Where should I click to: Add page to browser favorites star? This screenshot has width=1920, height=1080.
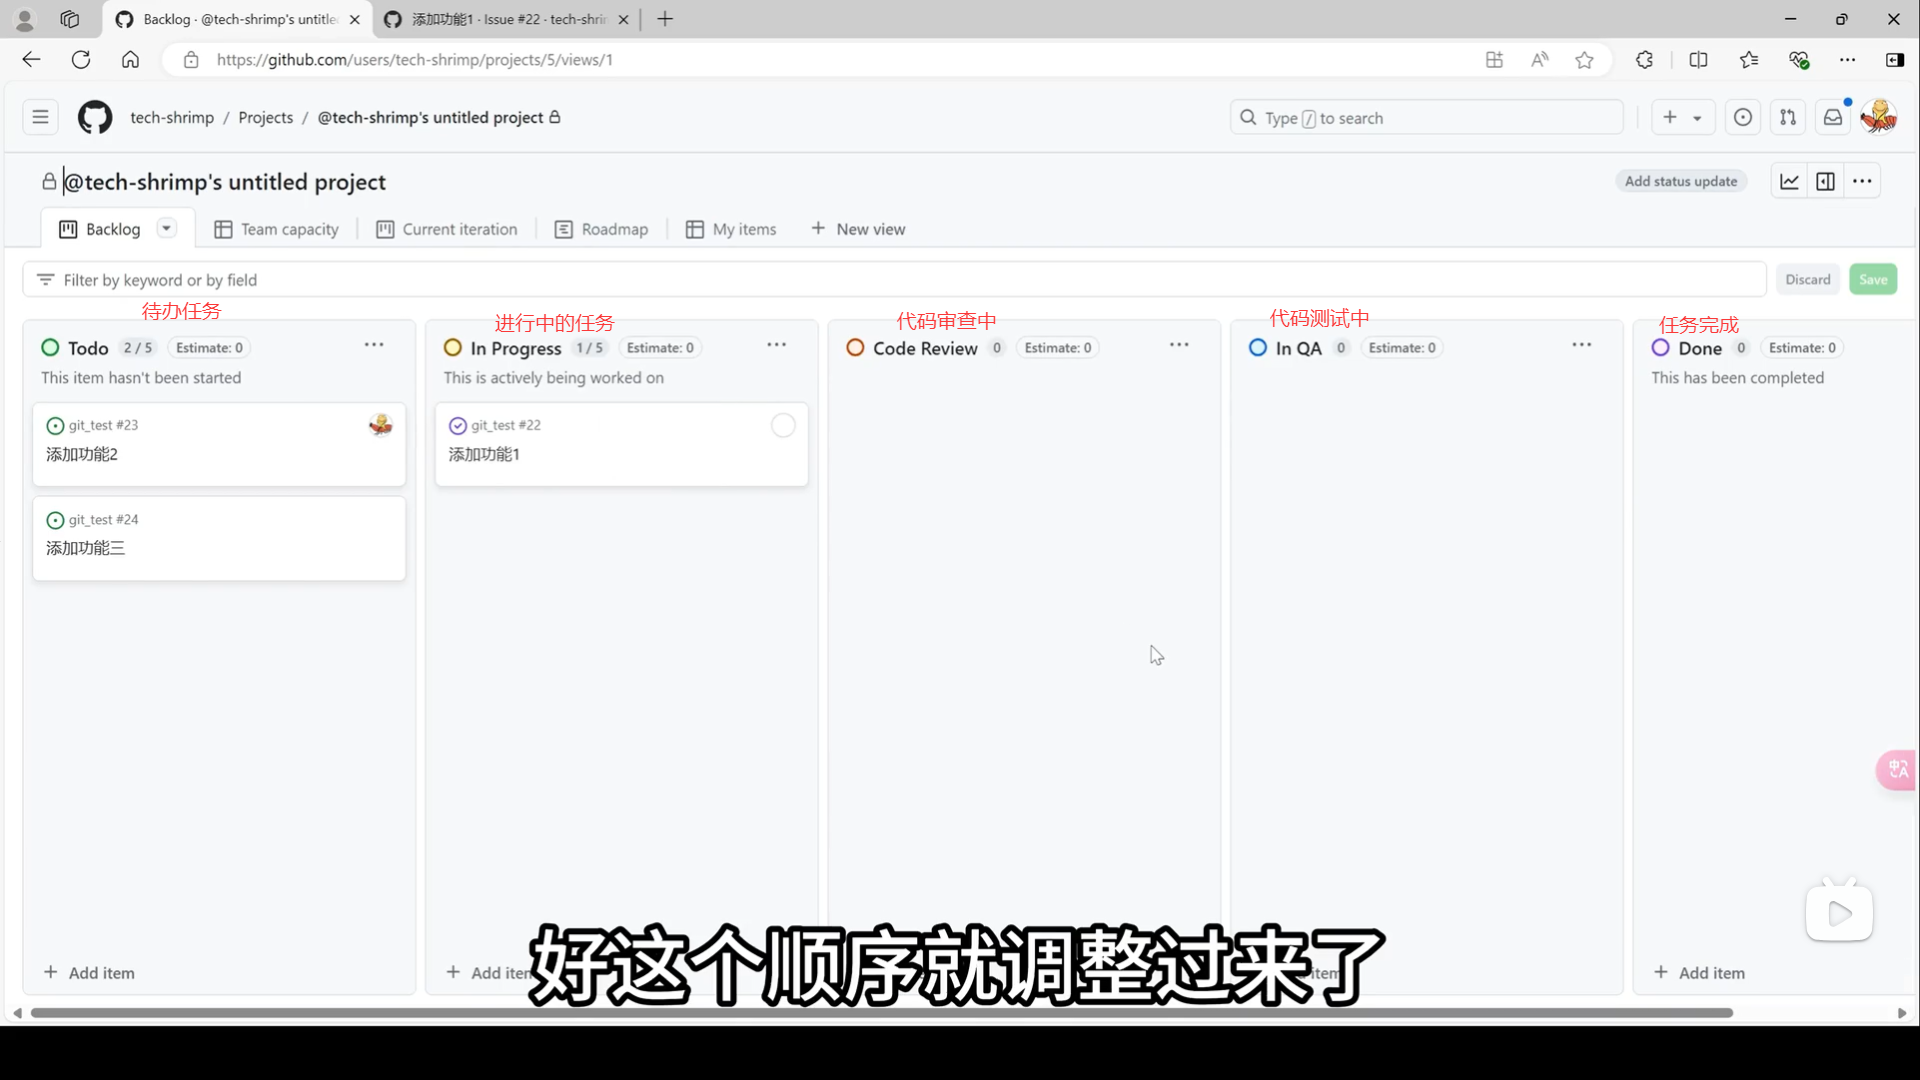[x=1584, y=60]
